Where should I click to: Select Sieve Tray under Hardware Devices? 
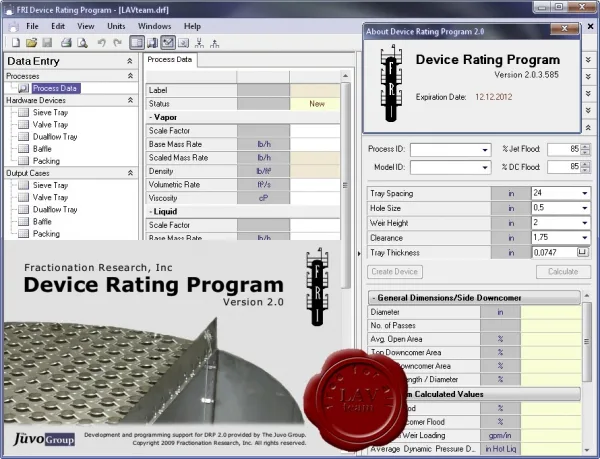pyautogui.click(x=50, y=112)
